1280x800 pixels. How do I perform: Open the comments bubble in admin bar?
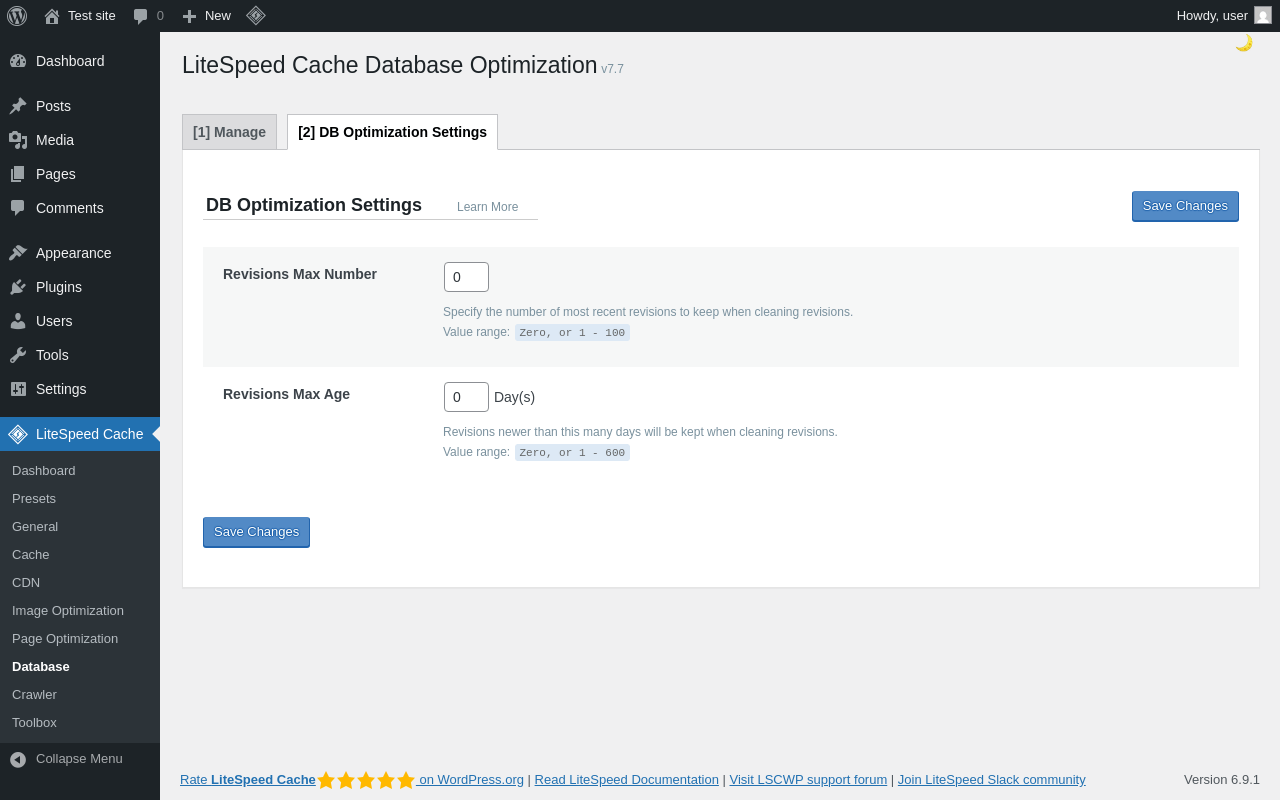[141, 16]
